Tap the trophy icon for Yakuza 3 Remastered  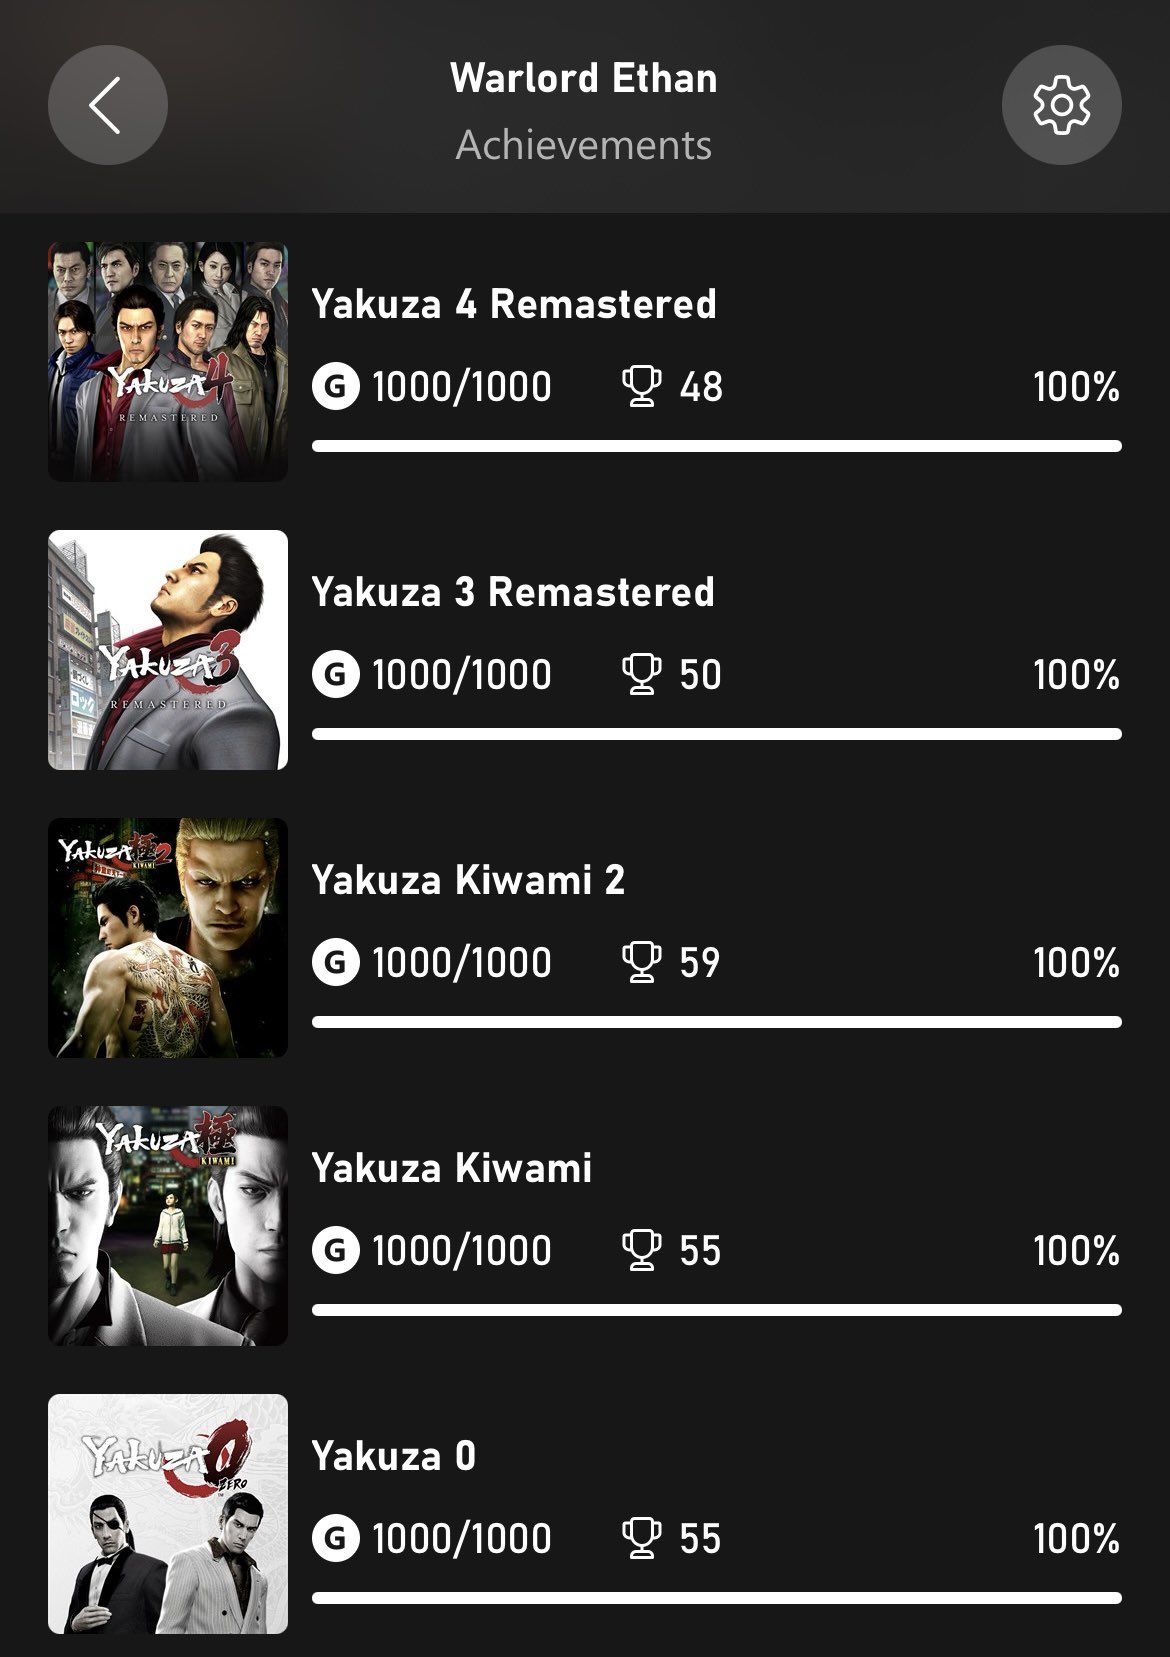tap(641, 675)
